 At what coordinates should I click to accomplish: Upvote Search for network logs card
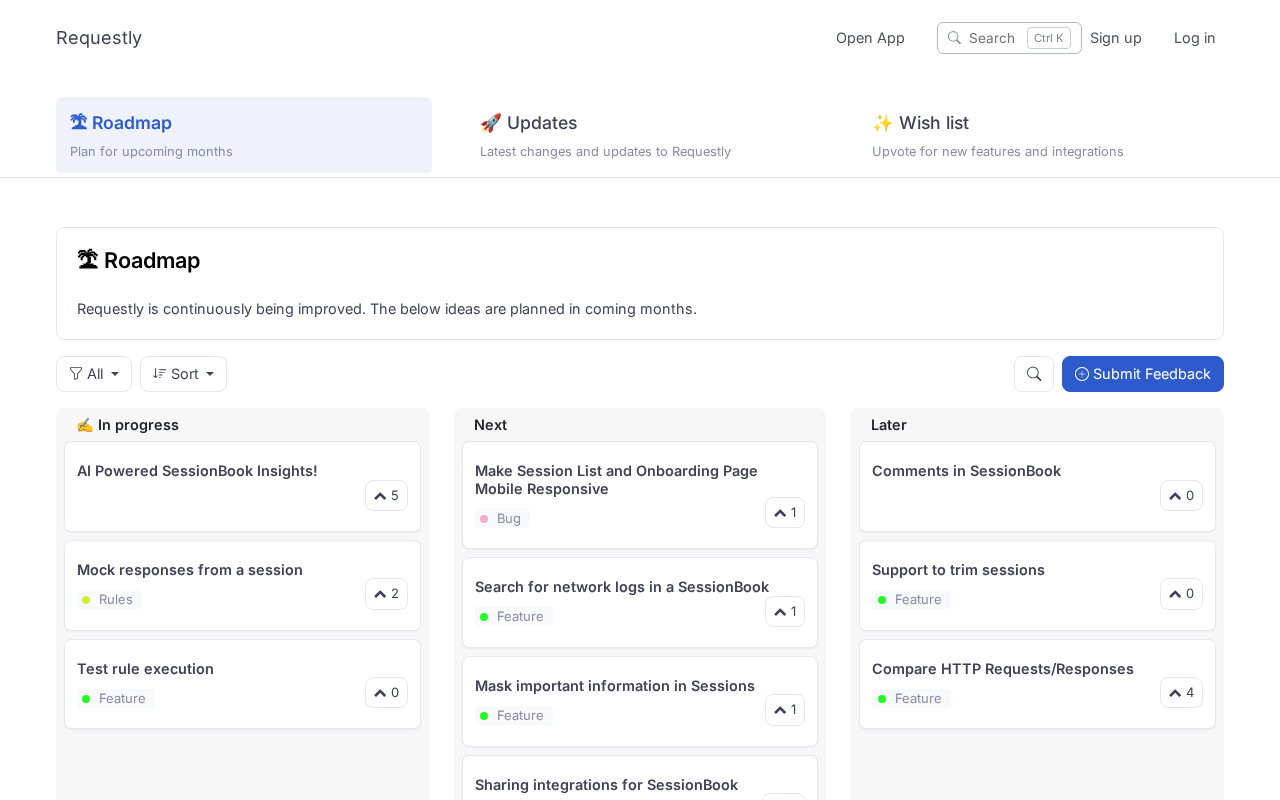click(785, 612)
